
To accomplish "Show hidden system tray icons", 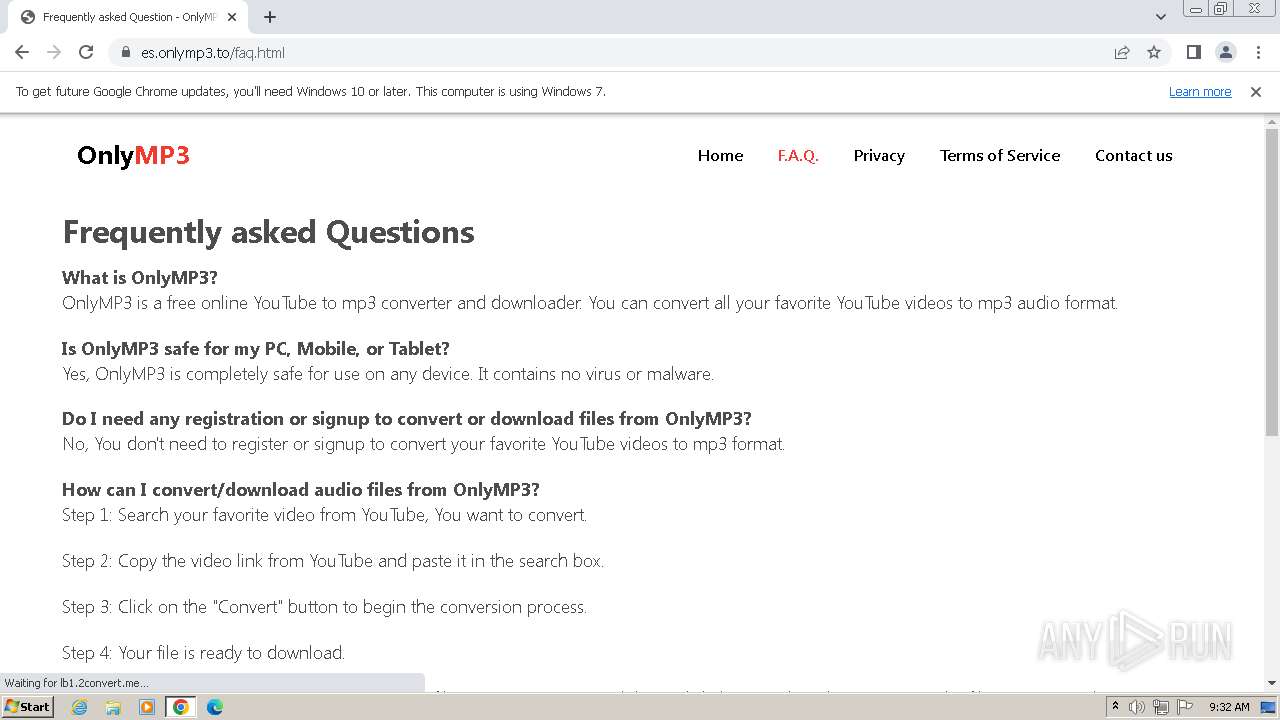I will (1115, 707).
